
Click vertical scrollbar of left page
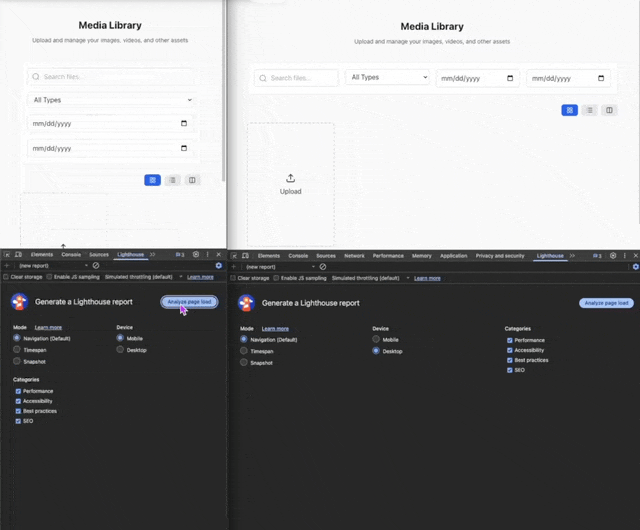click(224, 91)
